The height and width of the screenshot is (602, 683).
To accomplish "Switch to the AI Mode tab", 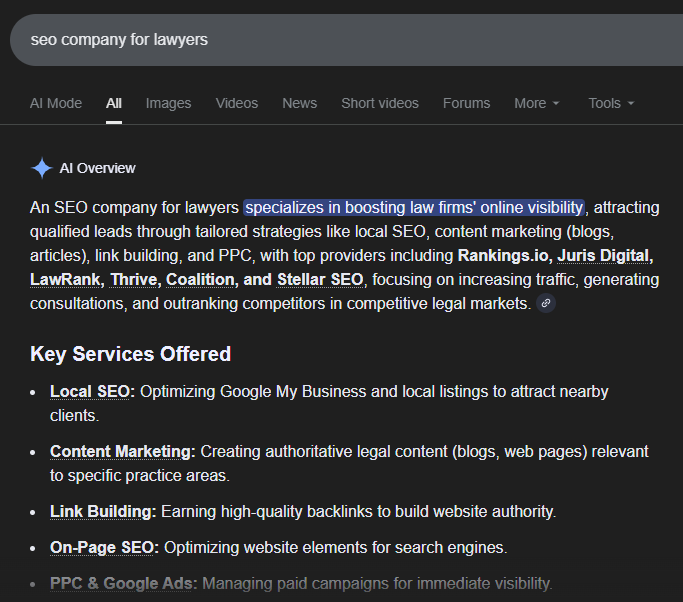I will coord(56,103).
